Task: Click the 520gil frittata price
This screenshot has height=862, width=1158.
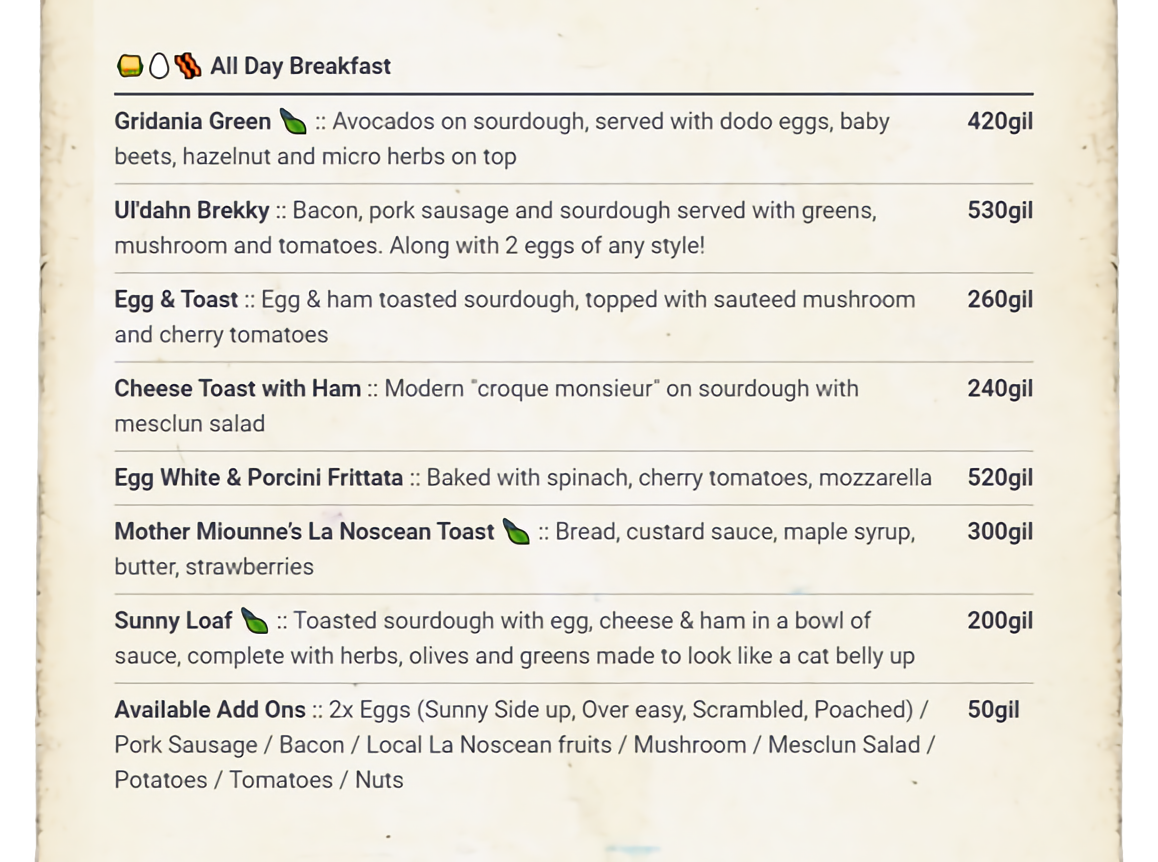Action: coord(999,478)
